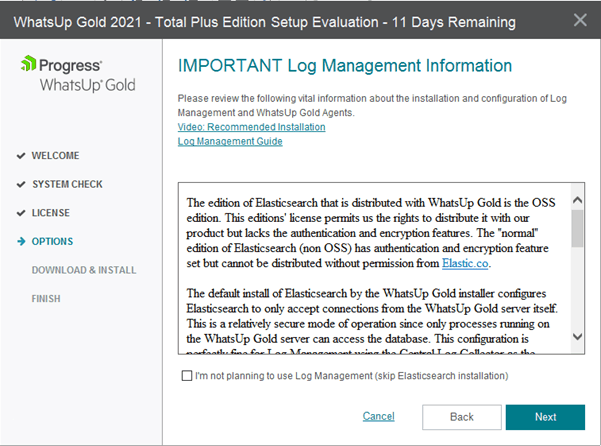
Task: Click the IMPORTANT Log Management Information heading
Action: [345, 66]
